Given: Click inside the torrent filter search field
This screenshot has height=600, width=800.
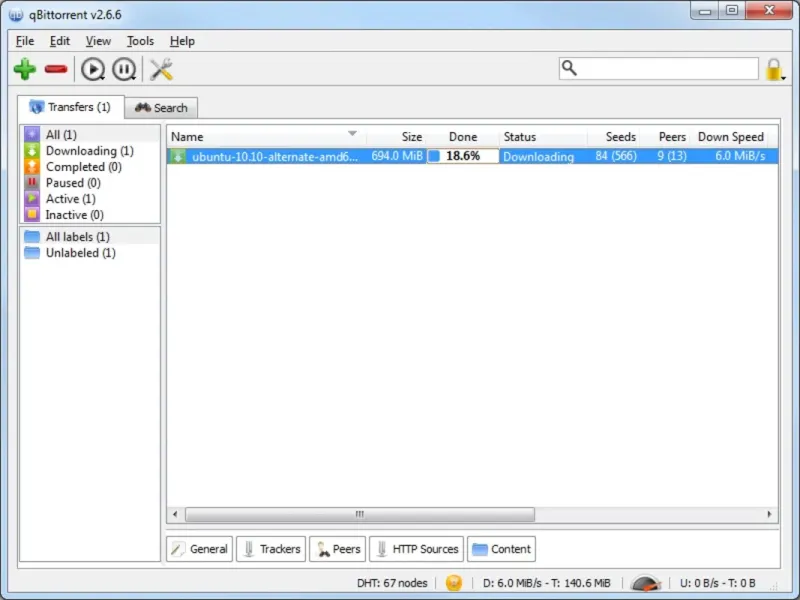Looking at the screenshot, I should click(659, 68).
